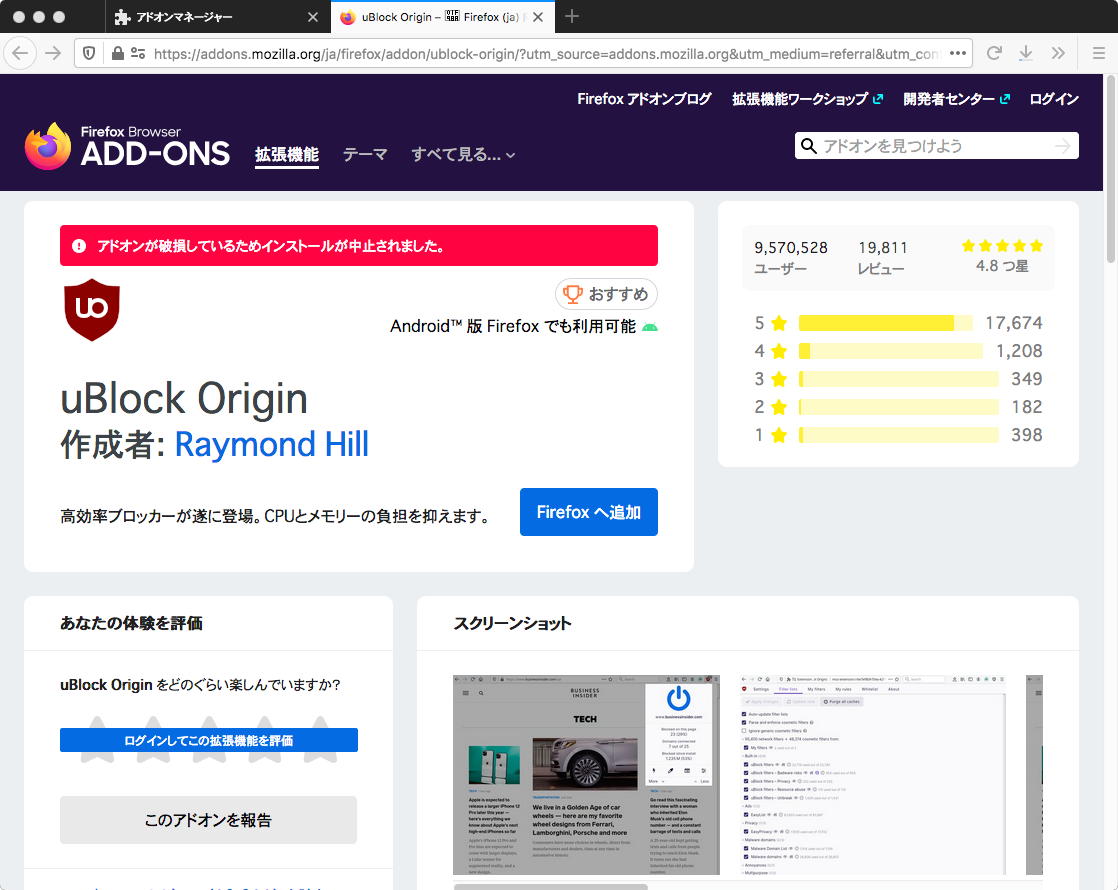The height and width of the screenshot is (890, 1118).
Task: Open the Firefox hamburger menu
Action: (x=1099, y=53)
